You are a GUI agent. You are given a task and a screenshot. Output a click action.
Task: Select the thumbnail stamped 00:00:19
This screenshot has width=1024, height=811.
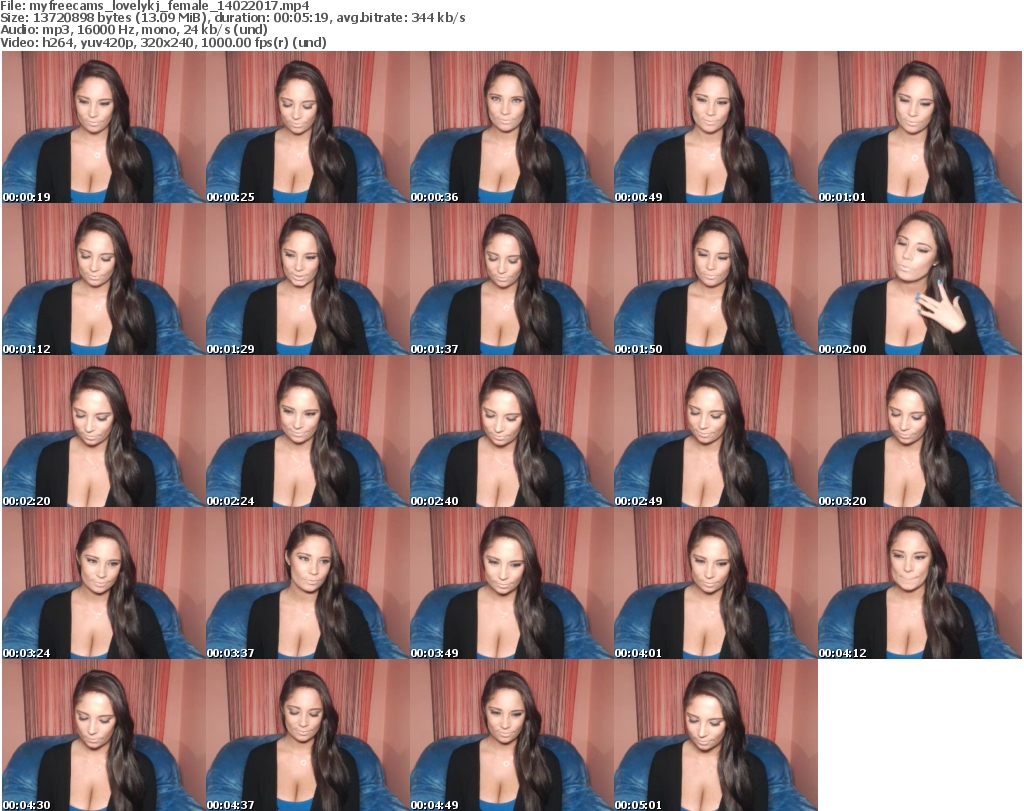[104, 127]
